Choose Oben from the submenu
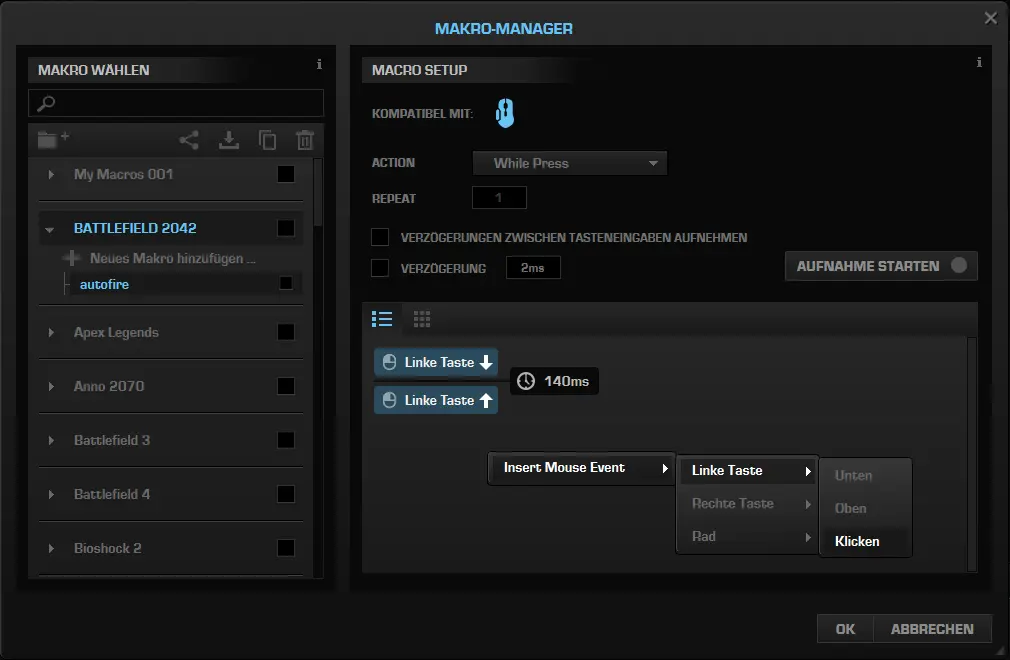 pos(865,509)
